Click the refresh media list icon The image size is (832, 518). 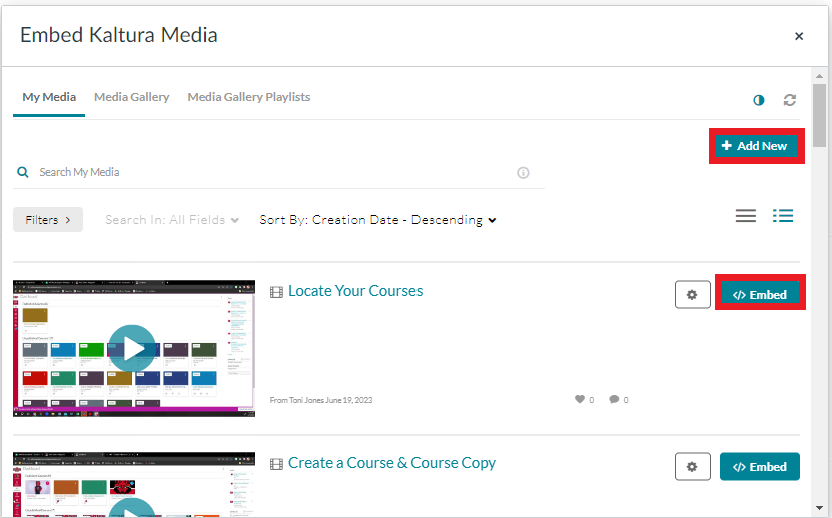tap(790, 100)
